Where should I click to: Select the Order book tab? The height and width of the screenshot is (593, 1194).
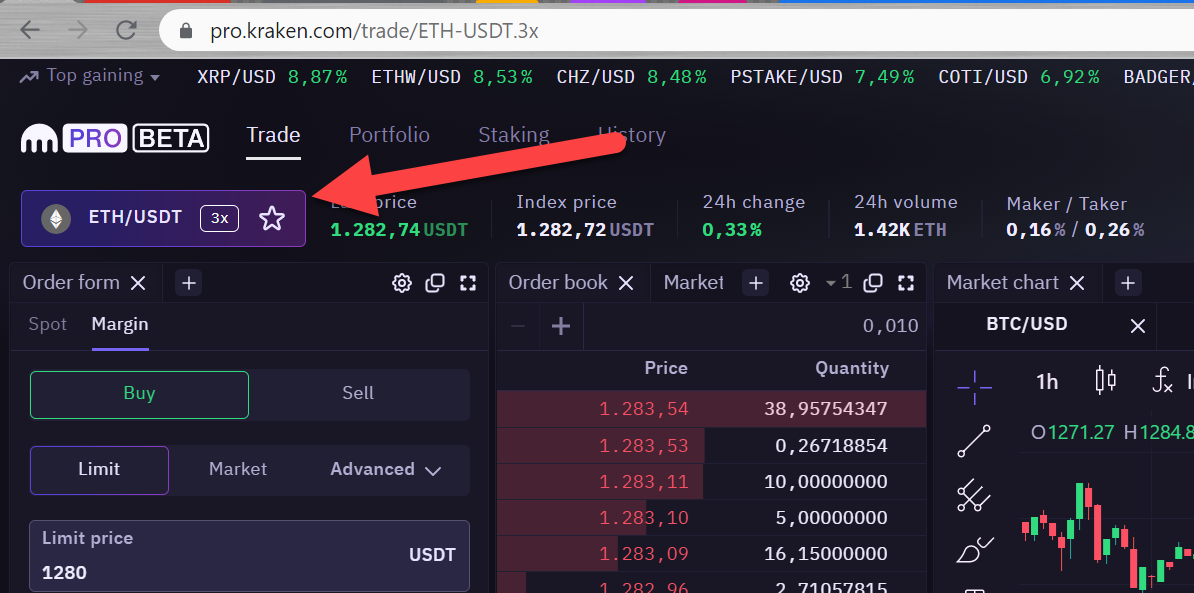[557, 283]
